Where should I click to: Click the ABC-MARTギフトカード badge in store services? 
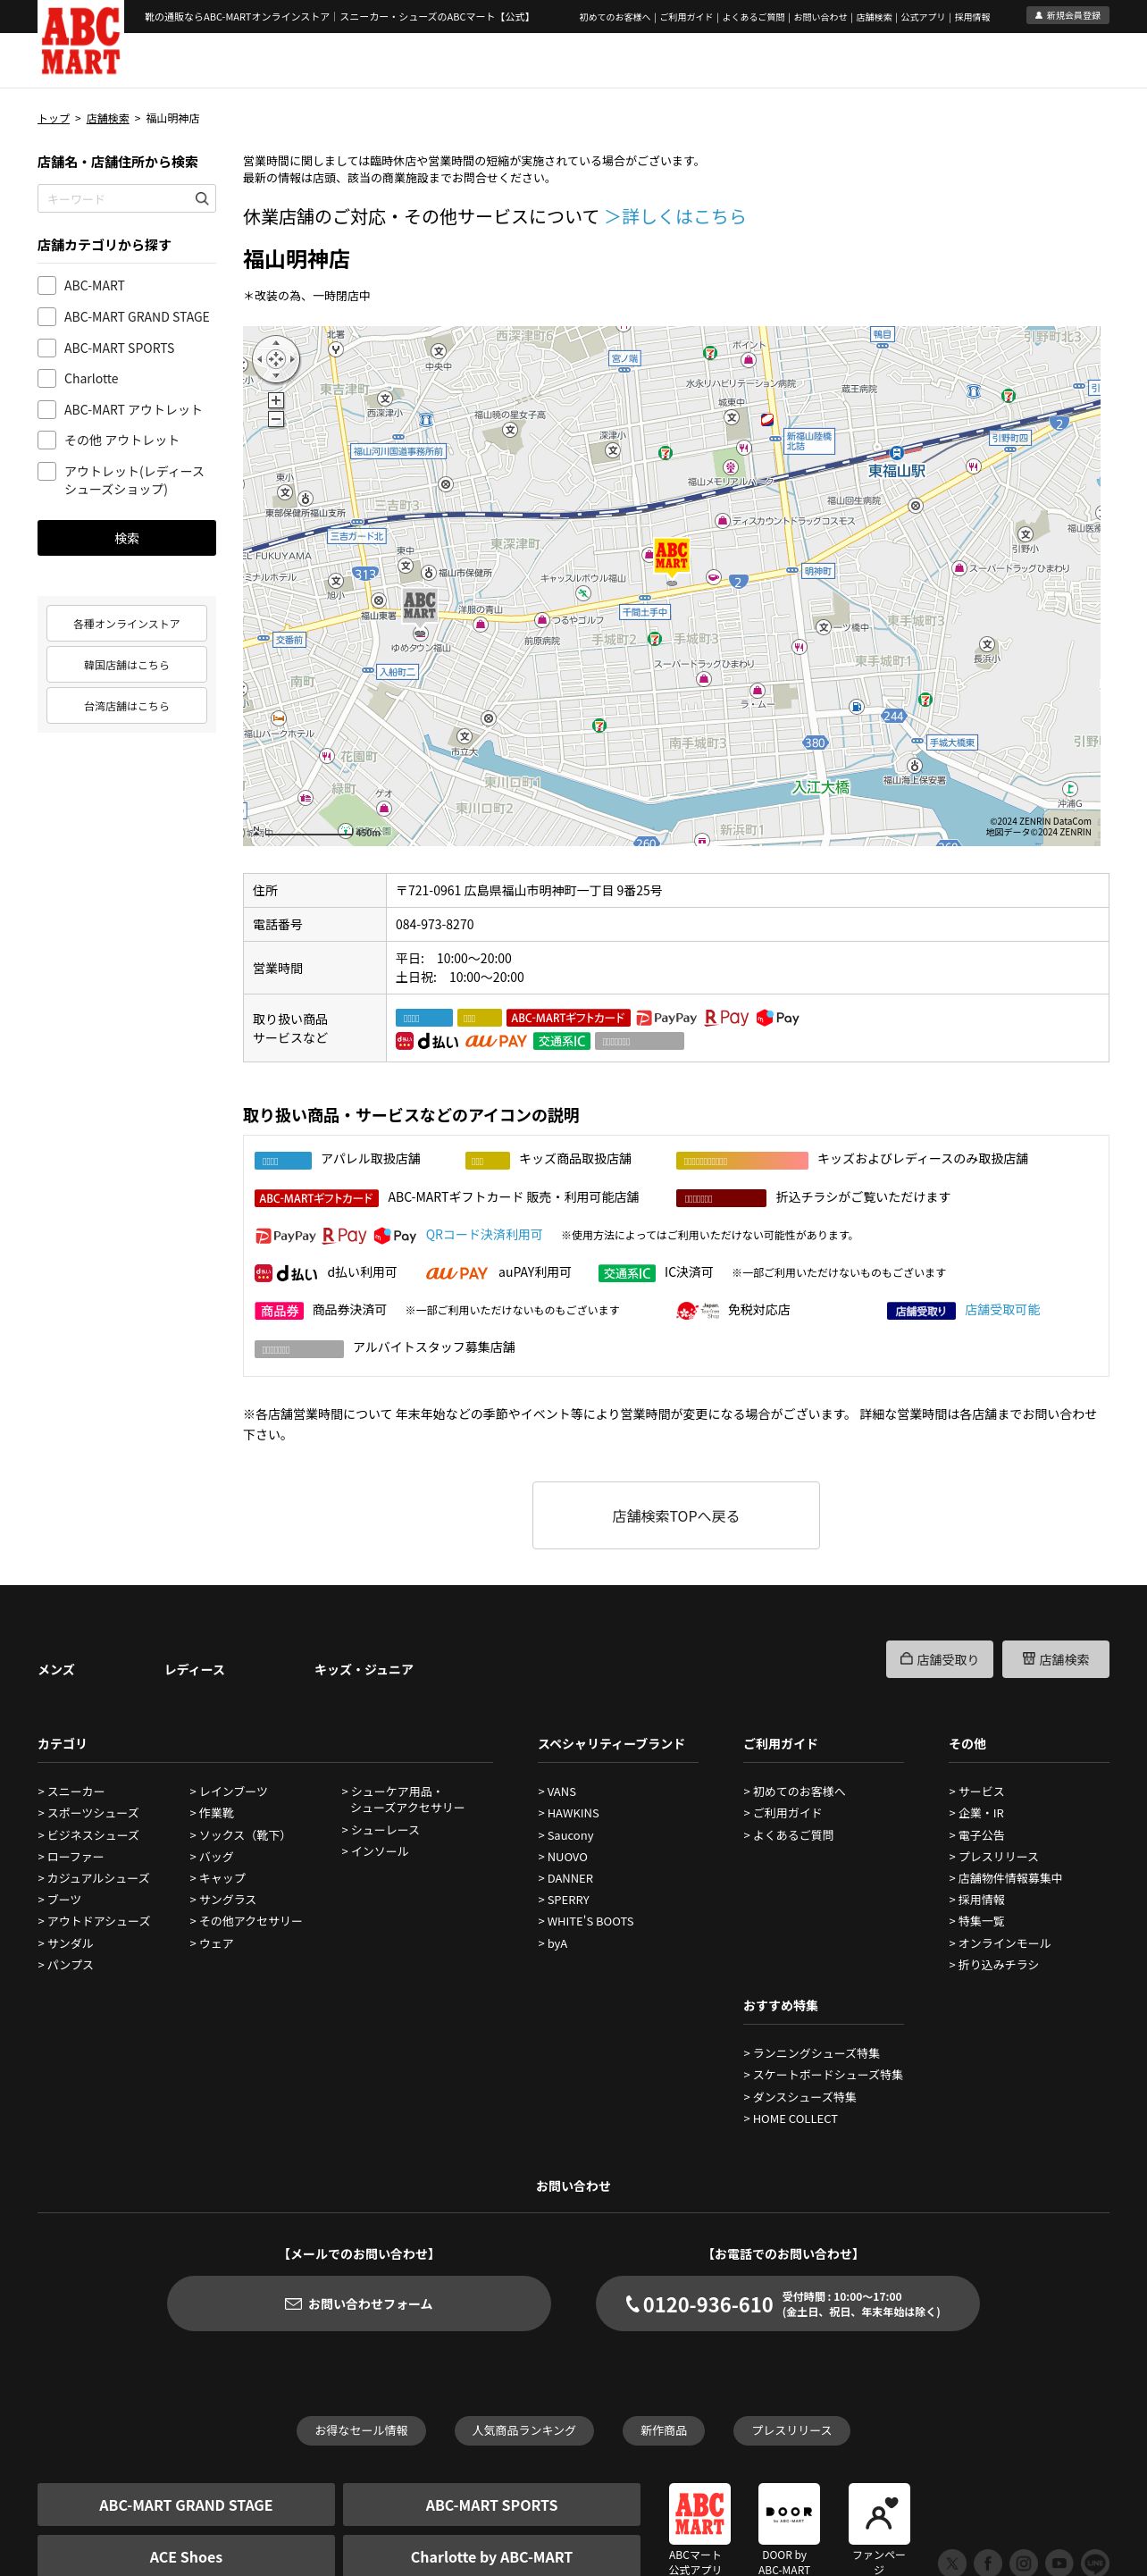pos(568,1018)
